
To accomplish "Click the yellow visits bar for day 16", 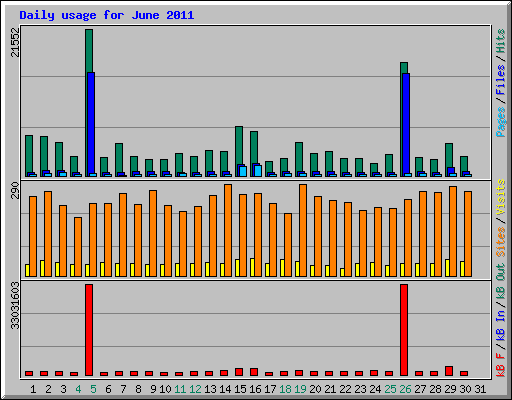I will (253, 267).
